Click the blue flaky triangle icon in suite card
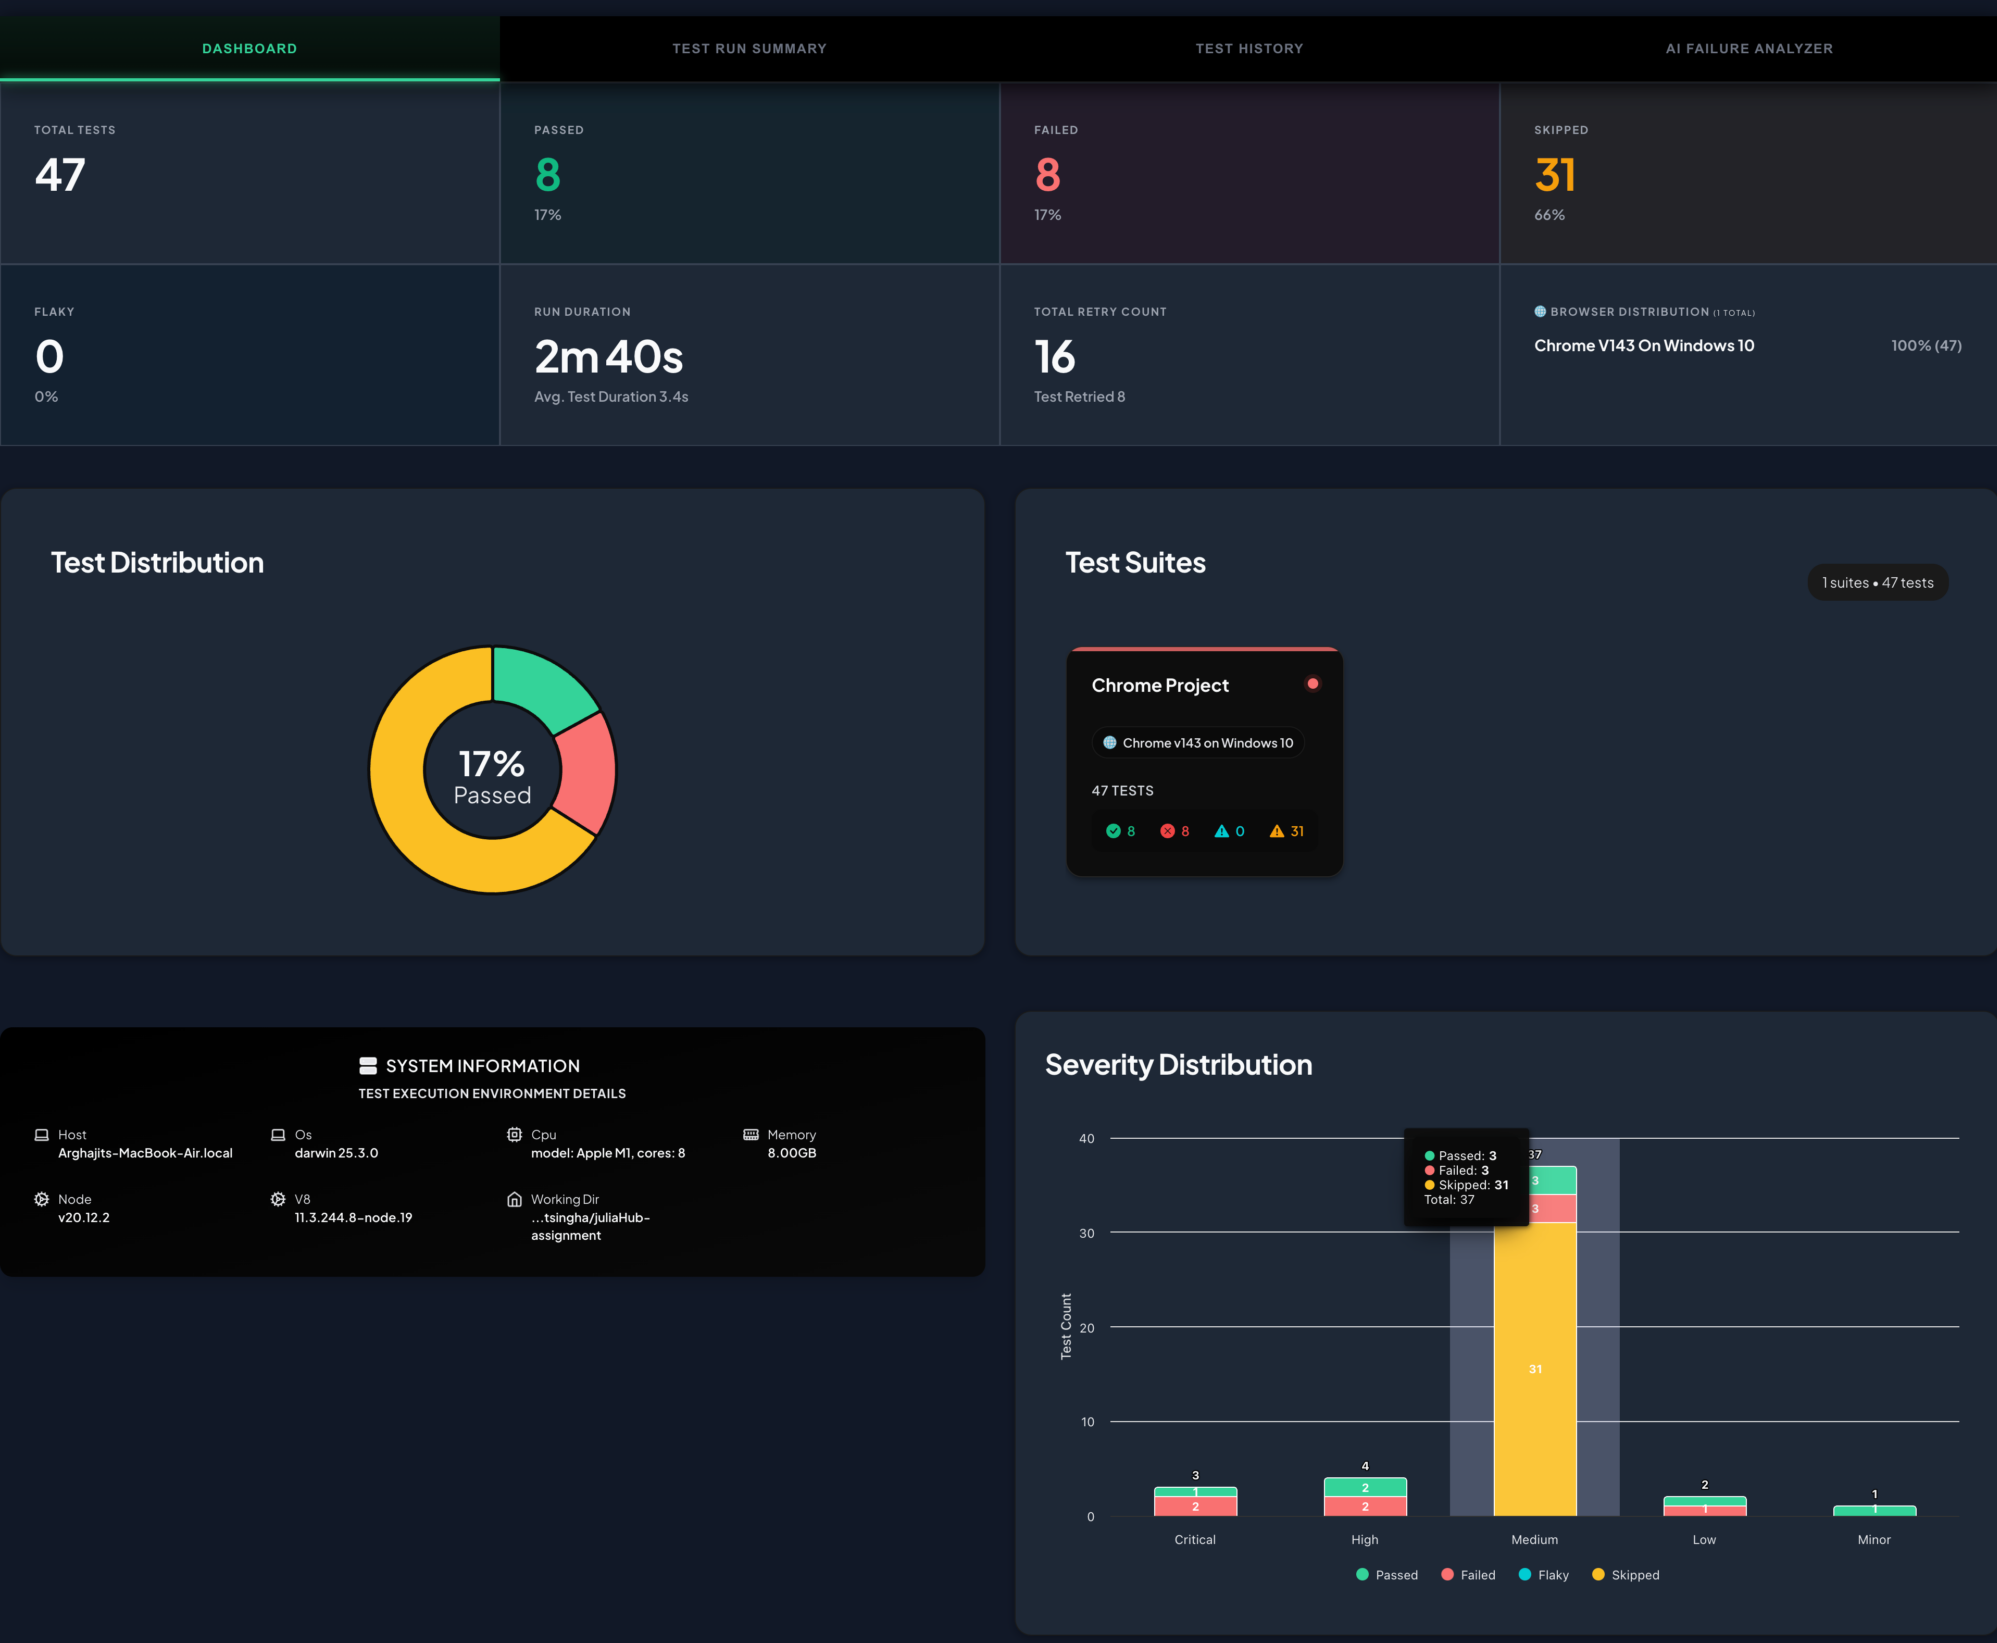Viewport: 1997px width, 1643px height. tap(1221, 831)
